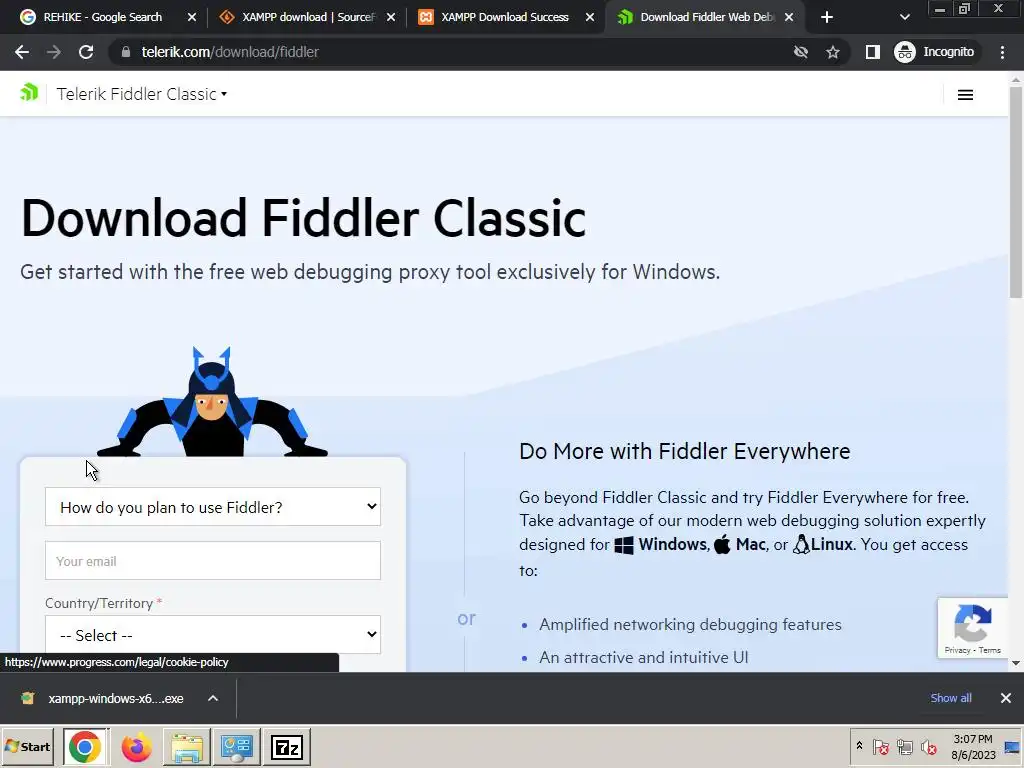The height and width of the screenshot is (768, 1024).
Task: Click the control panel taskbar icon
Action: pyautogui.click(x=236, y=747)
